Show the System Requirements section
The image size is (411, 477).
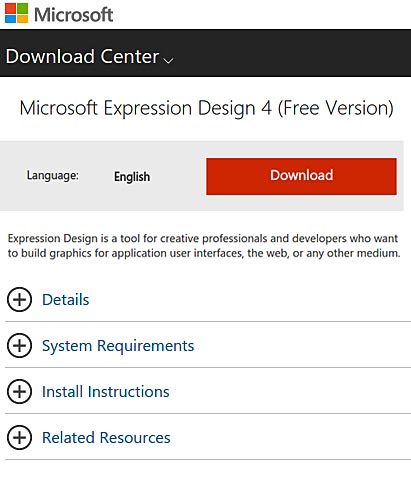(118, 346)
